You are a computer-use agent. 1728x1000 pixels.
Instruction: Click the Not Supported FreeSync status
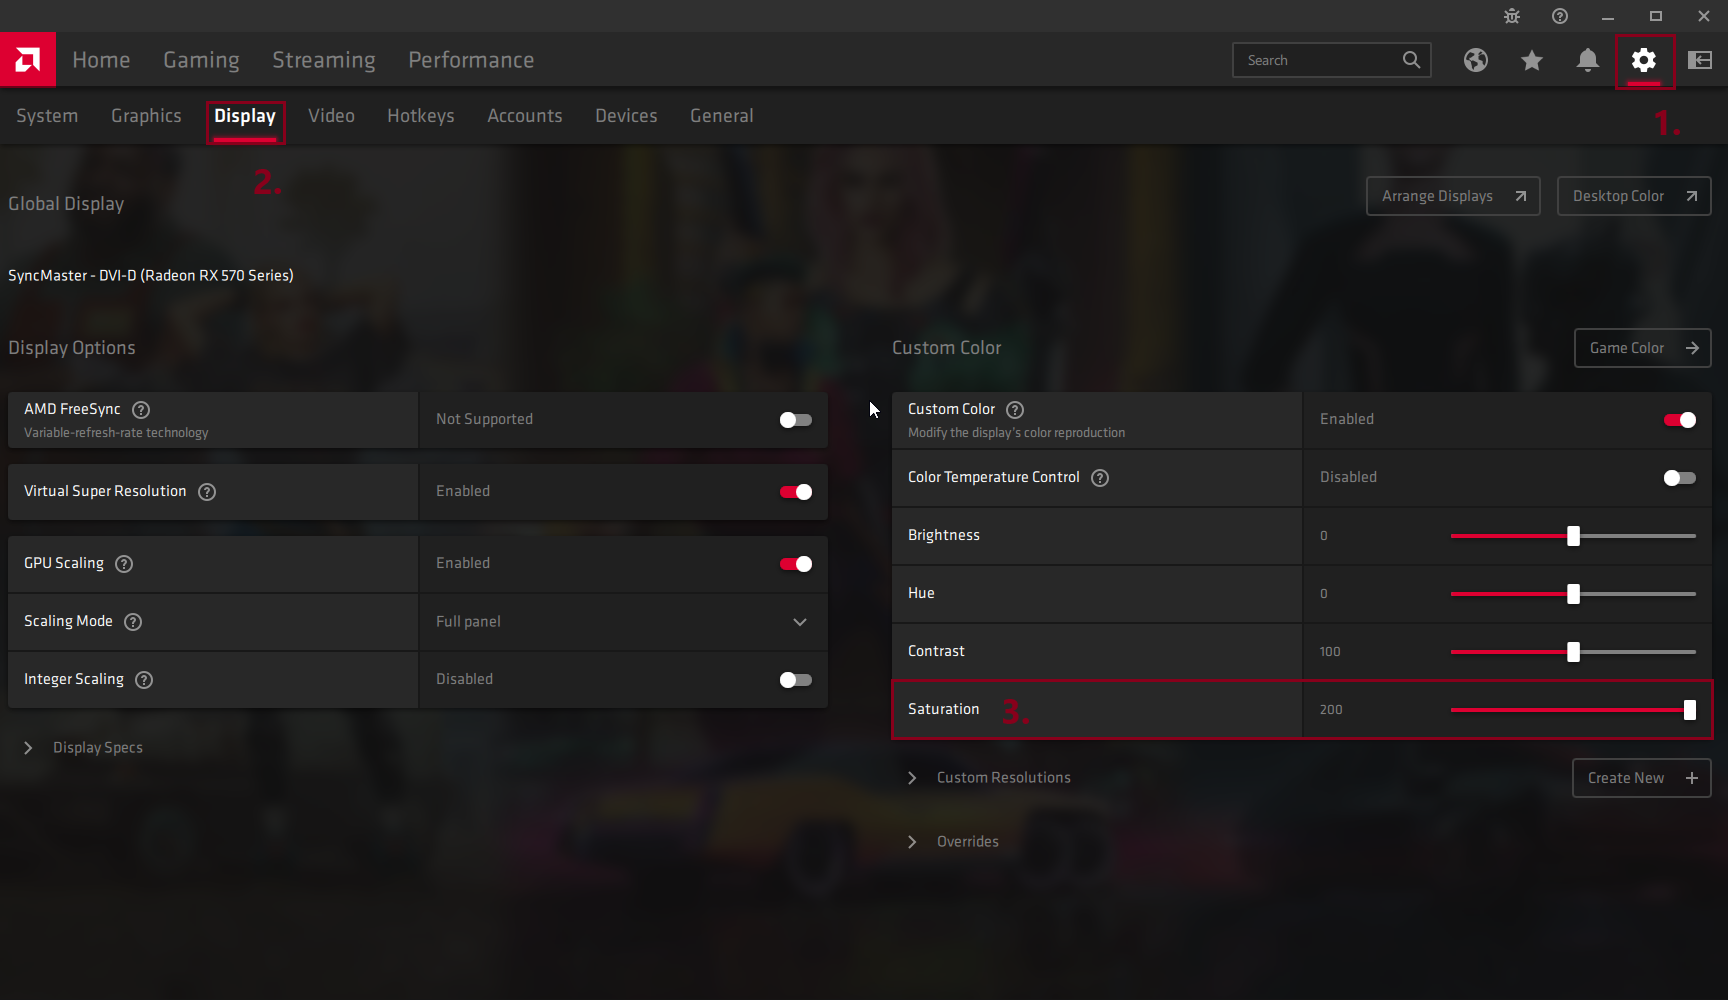484,419
